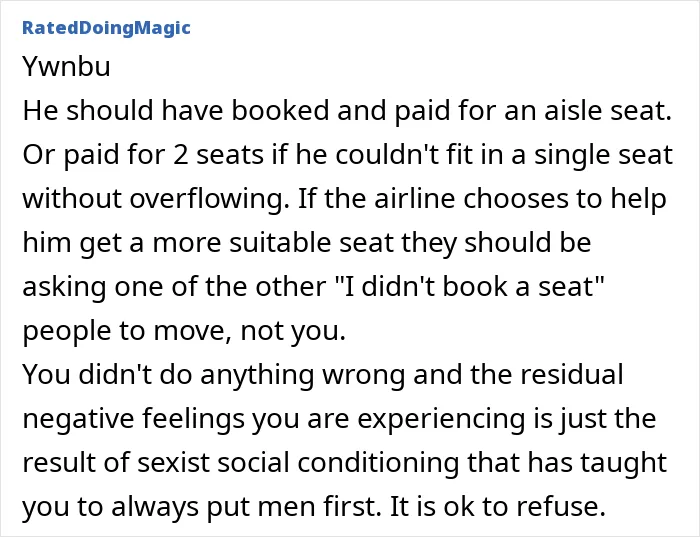Click the phrase aisle seat
Viewport: 700px width, 537px height.
coord(608,110)
